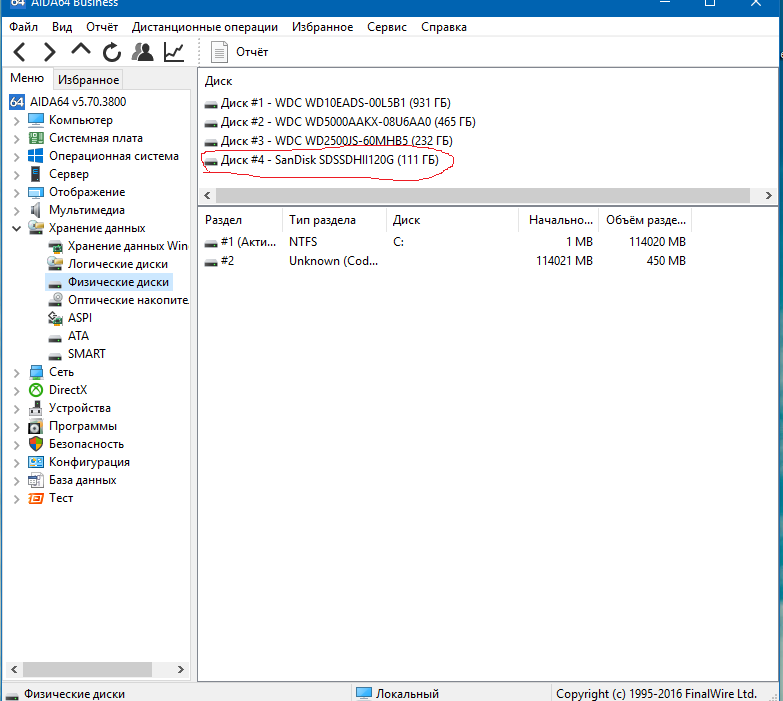Refresh the current page

pos(112,52)
